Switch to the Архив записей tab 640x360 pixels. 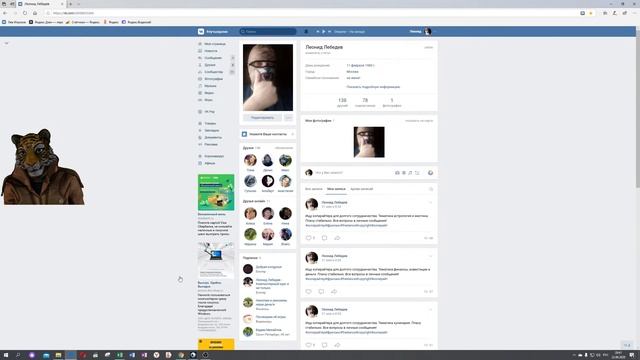[x=362, y=189]
